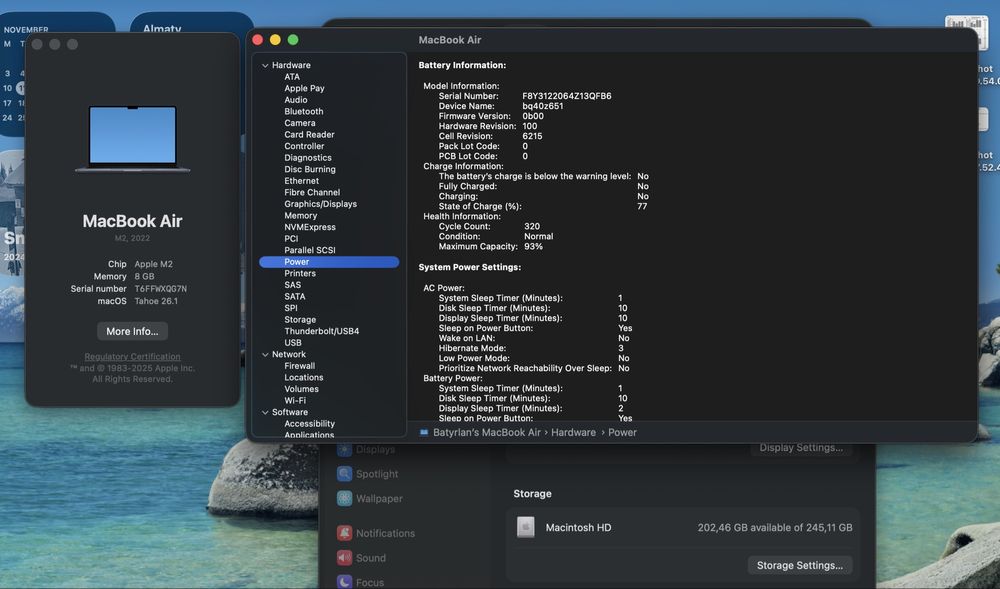Screen dimensions: 1000x589
Task: Select ATA in Hardware list
Action: point(292,76)
